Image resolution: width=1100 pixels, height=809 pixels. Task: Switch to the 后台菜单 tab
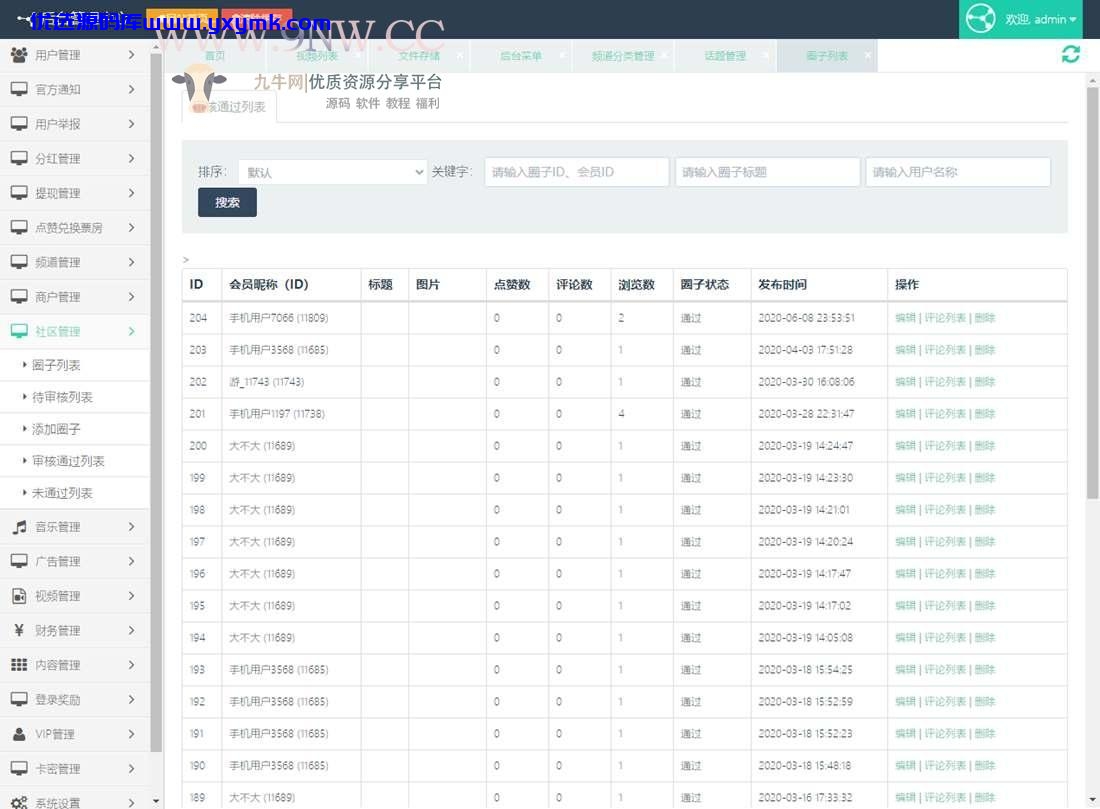[521, 55]
